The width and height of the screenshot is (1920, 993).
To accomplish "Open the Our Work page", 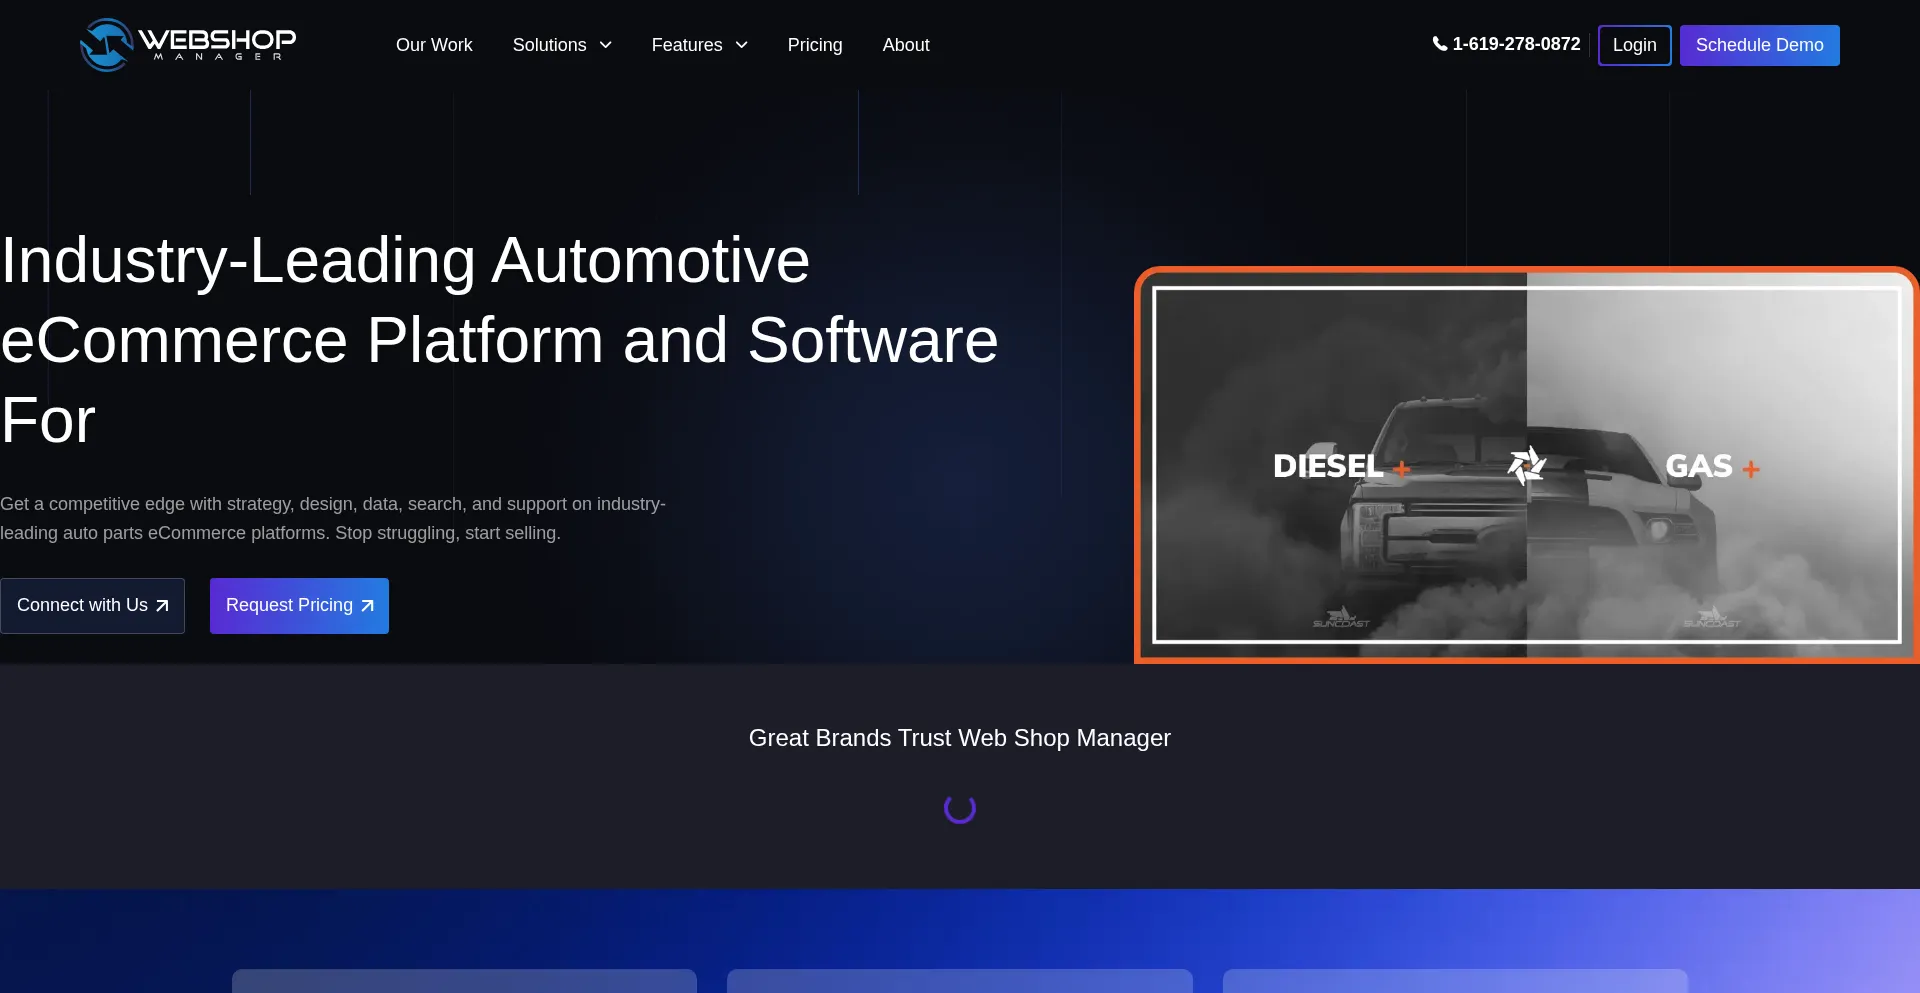I will tap(434, 45).
